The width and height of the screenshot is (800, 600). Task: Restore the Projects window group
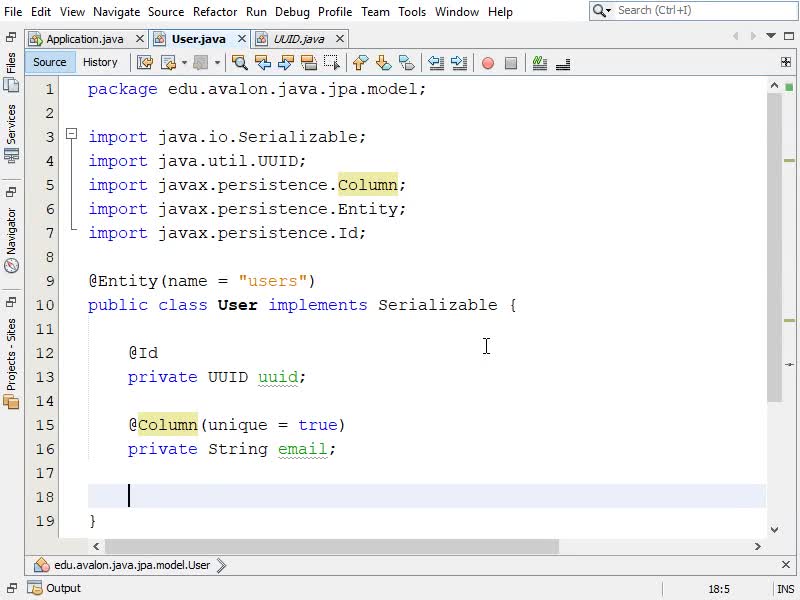click(x=11, y=302)
